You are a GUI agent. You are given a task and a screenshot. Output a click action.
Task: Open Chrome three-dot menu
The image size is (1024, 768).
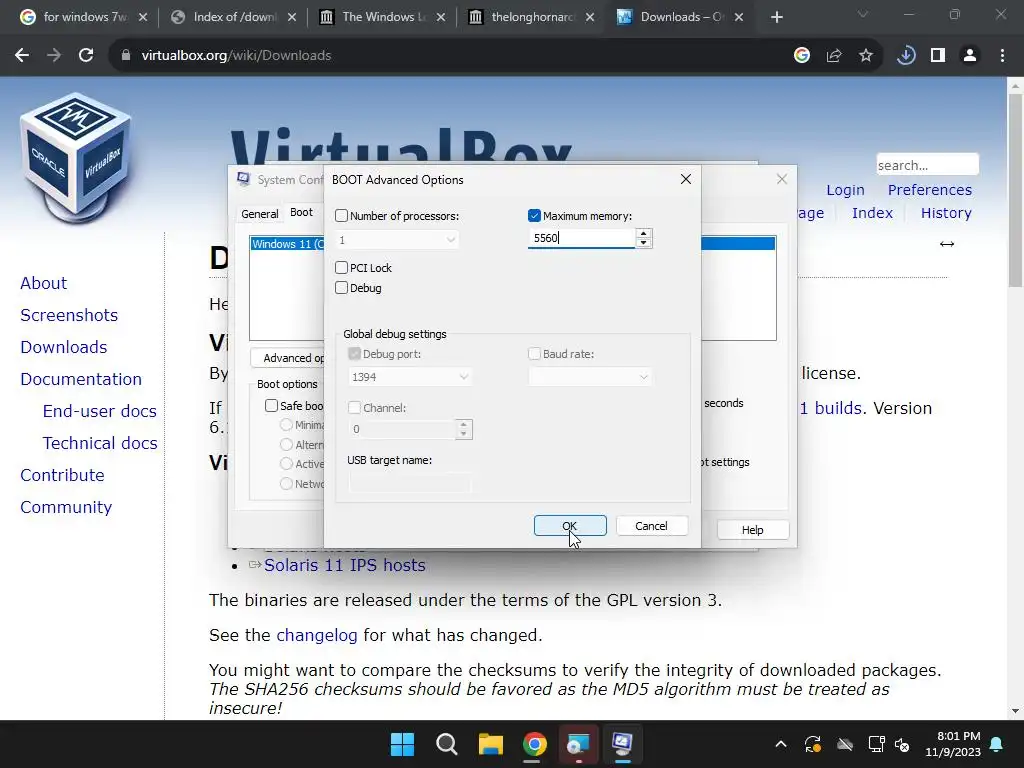1002,56
